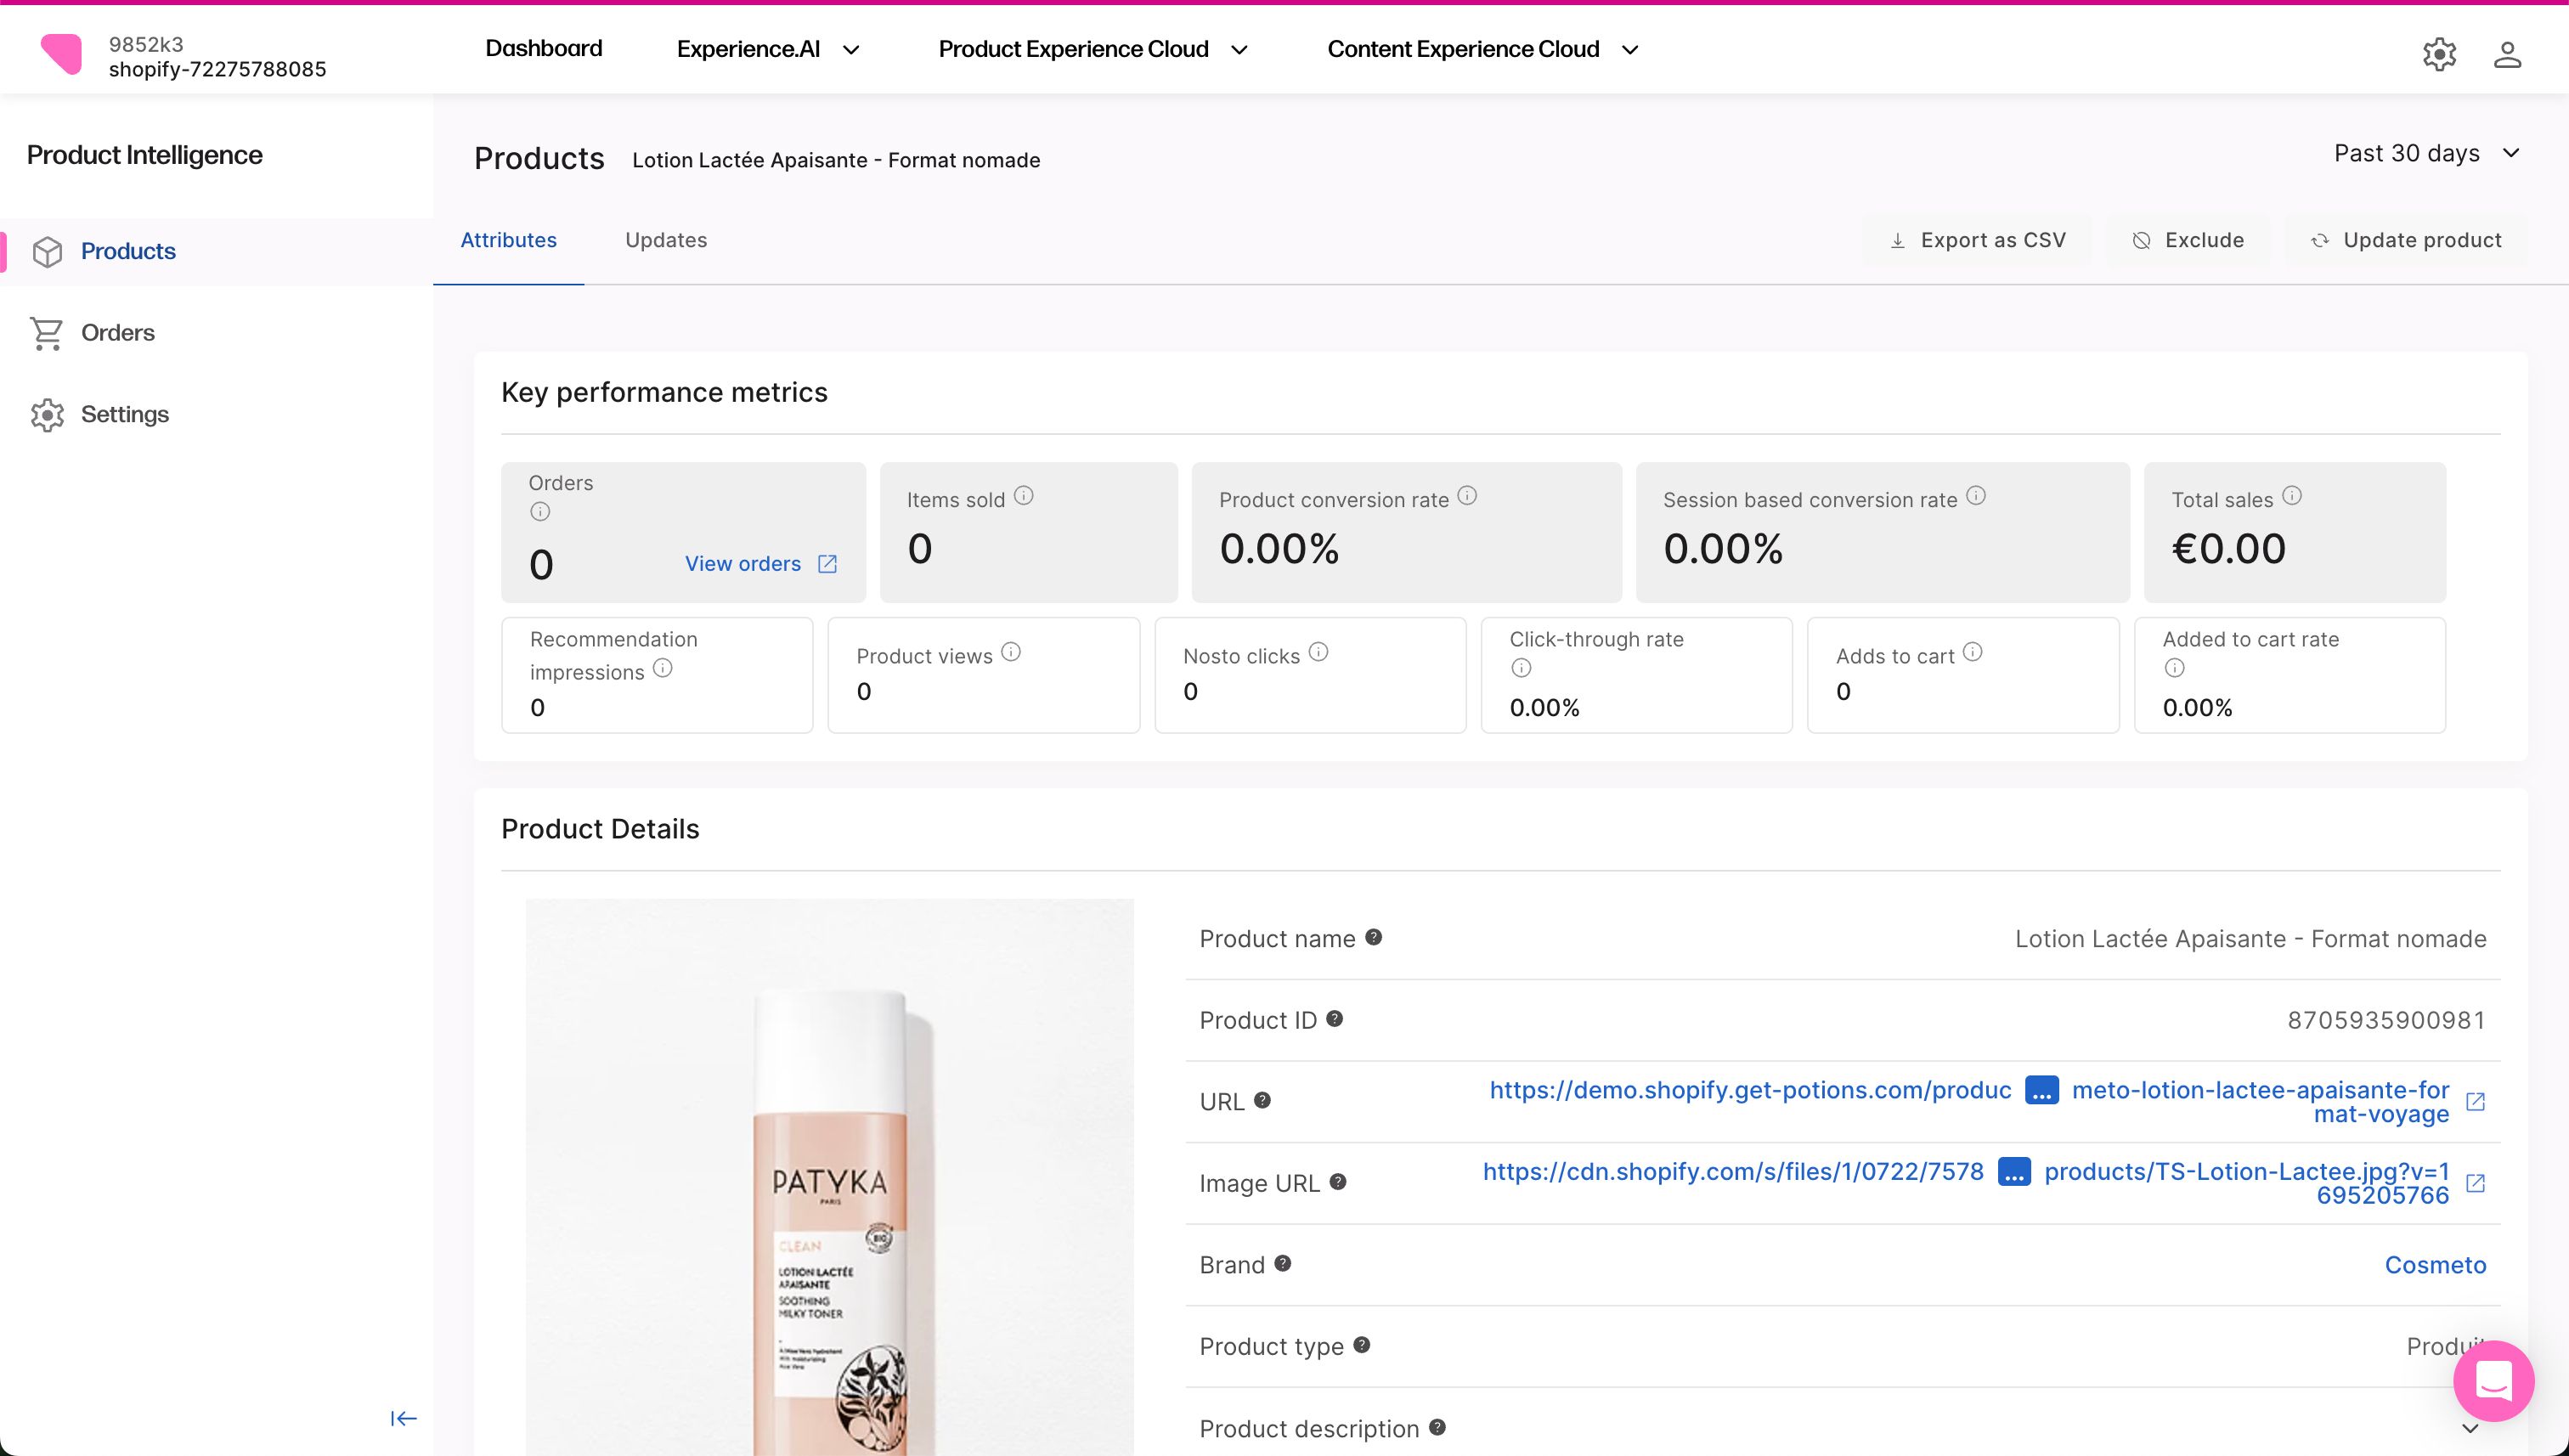Viewport: 2569px width, 1456px height.
Task: Switch to the Updates tab
Action: point(666,240)
